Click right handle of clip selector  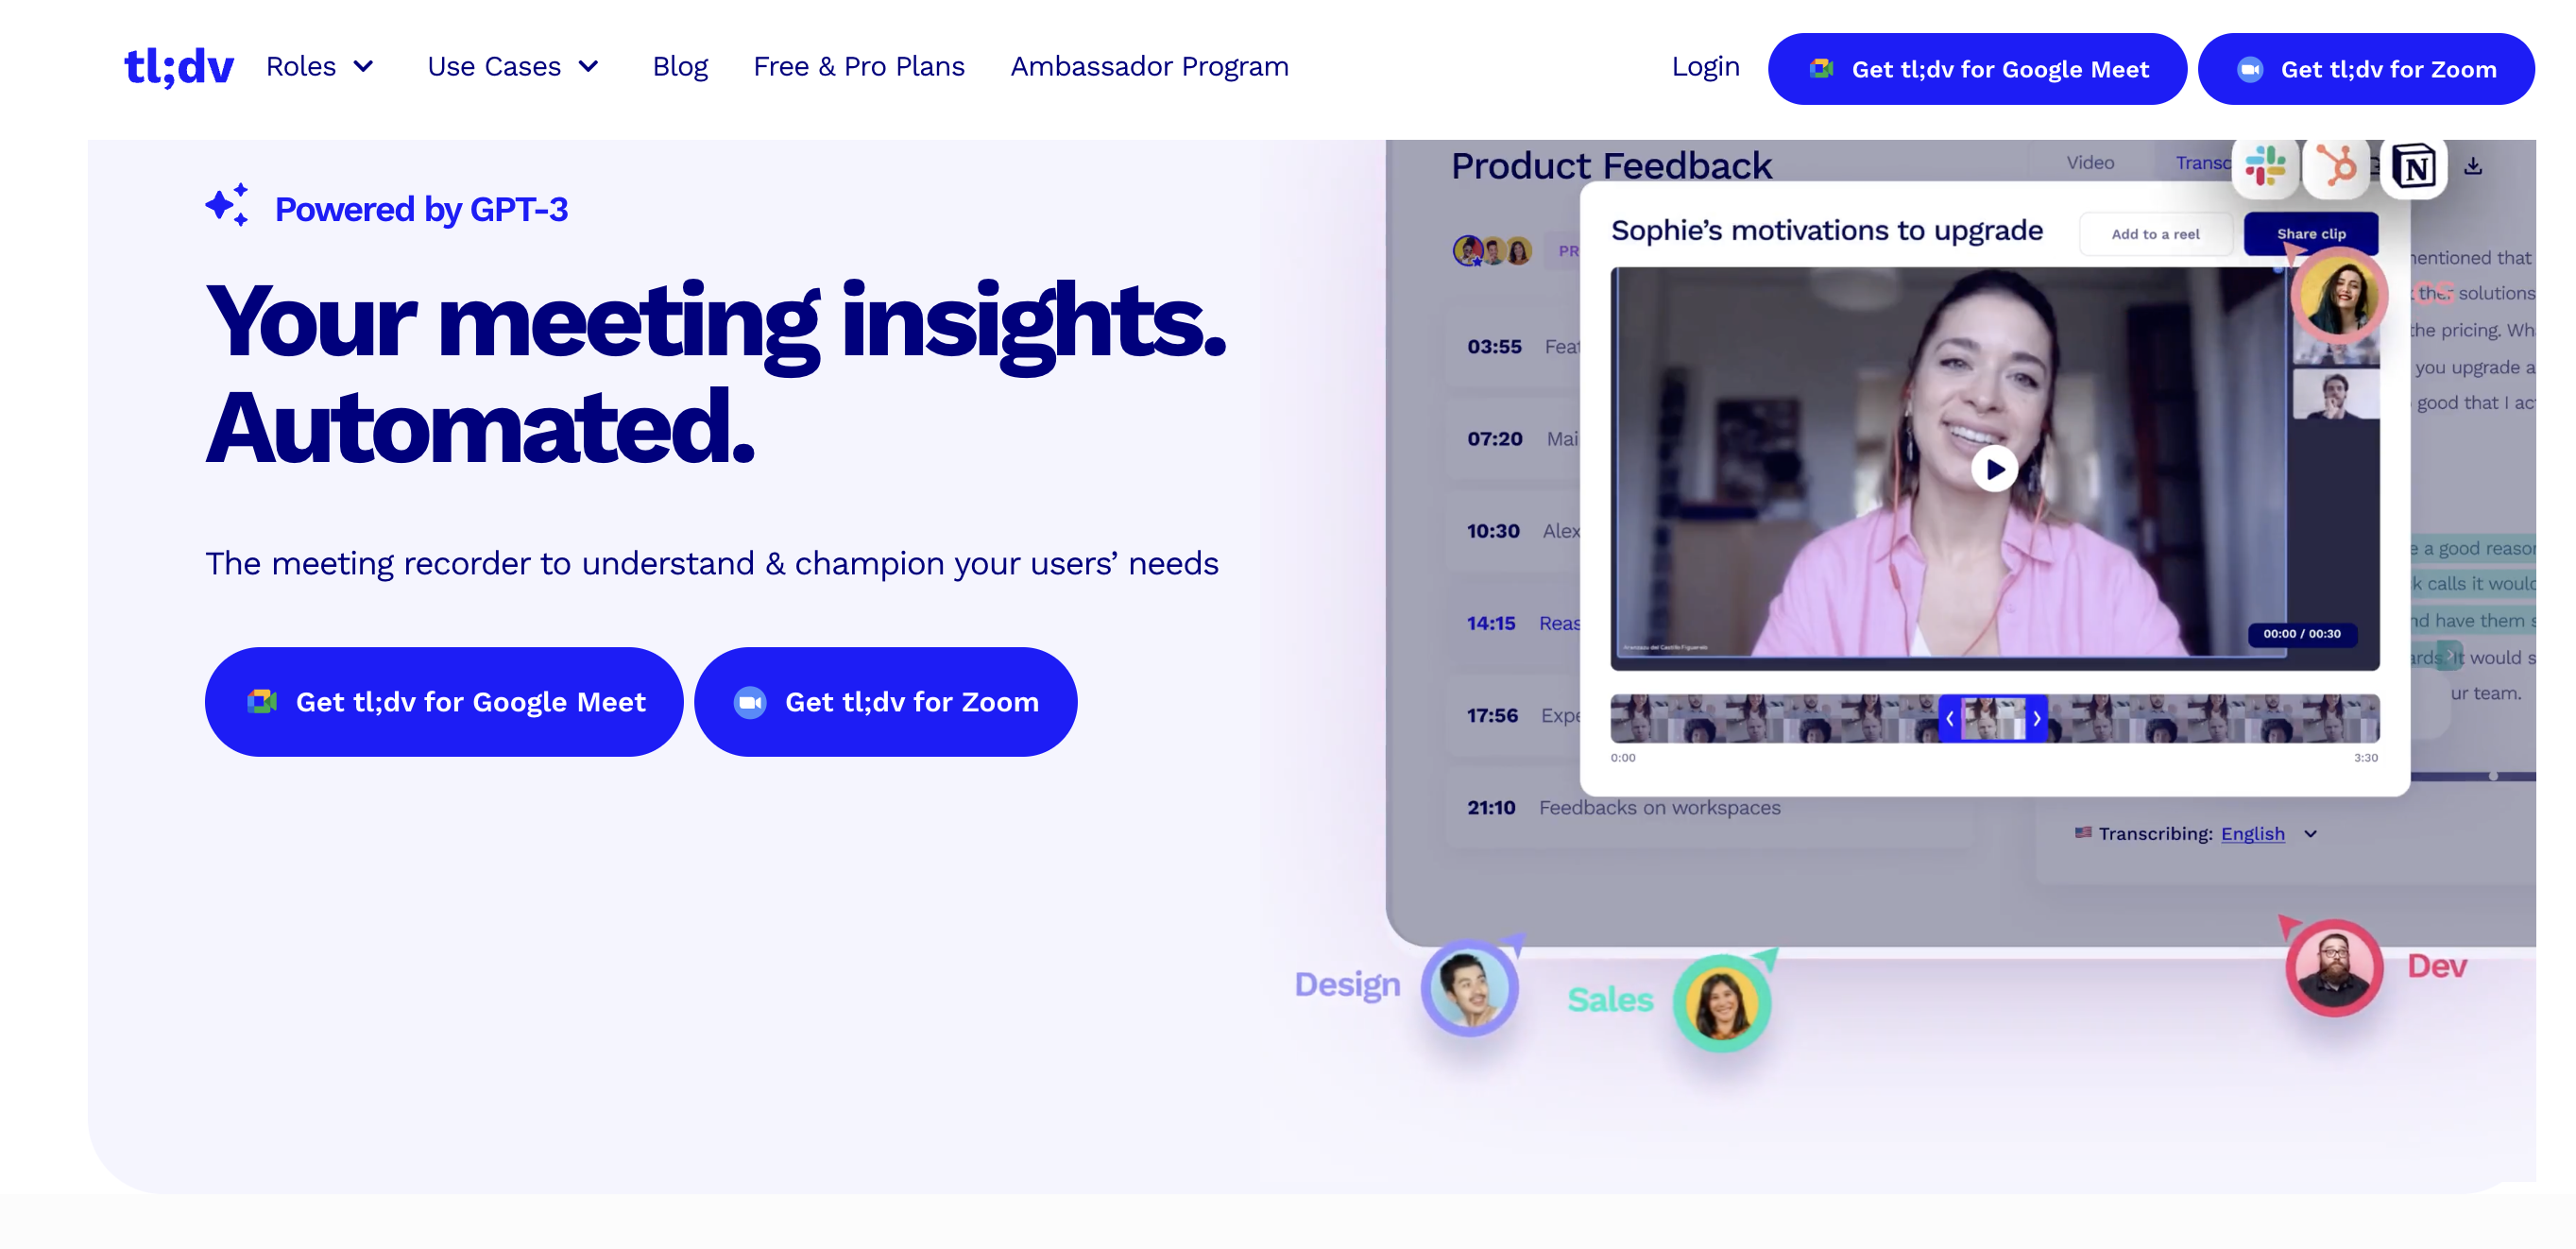click(2037, 718)
